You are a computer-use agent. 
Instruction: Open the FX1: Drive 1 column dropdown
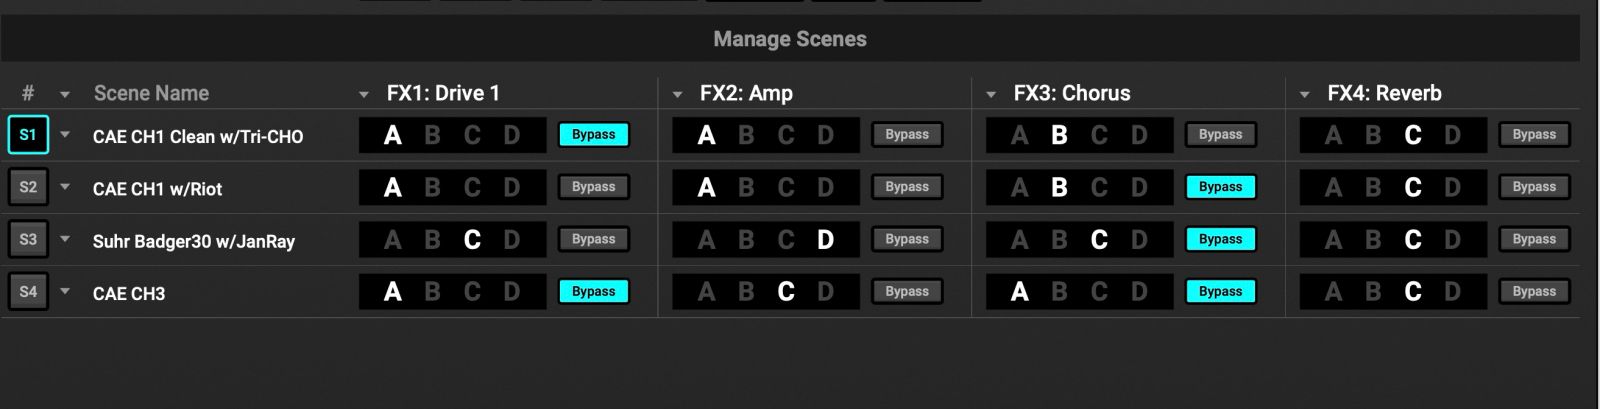coord(364,94)
